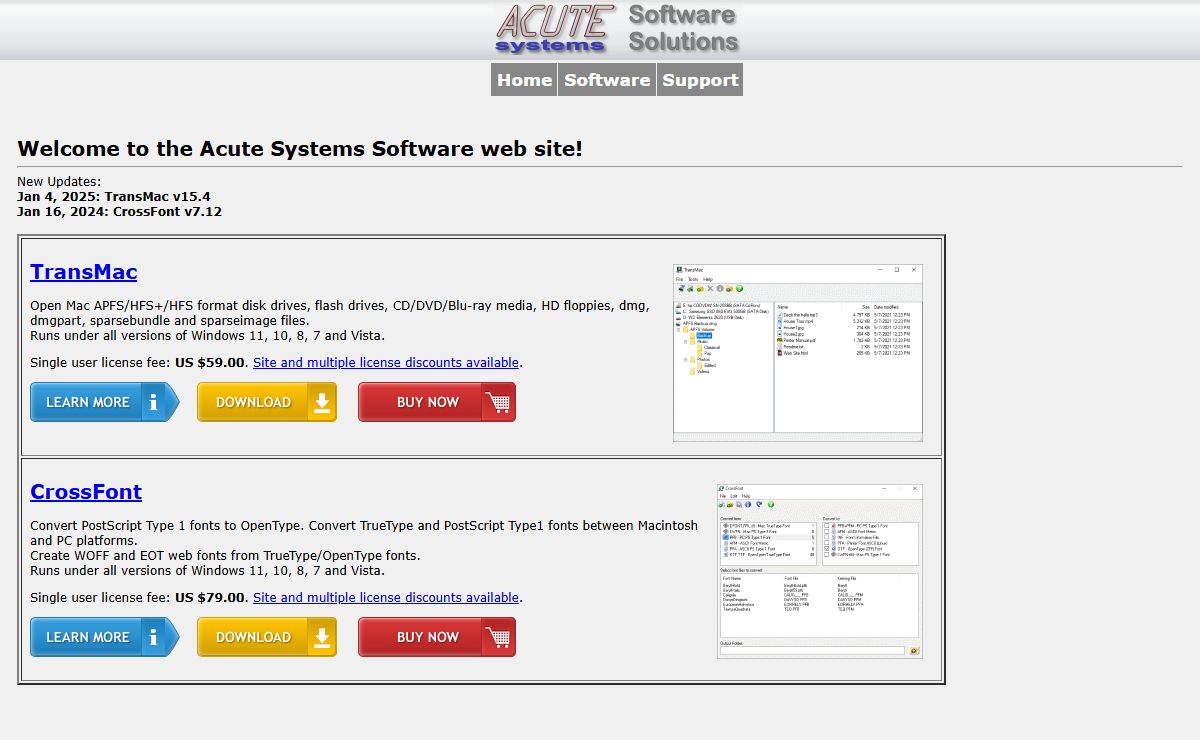Select the 'Jan 16, 2024: CrossFont v7.12' update text
Screen dimensions: 1200x740
(120, 212)
